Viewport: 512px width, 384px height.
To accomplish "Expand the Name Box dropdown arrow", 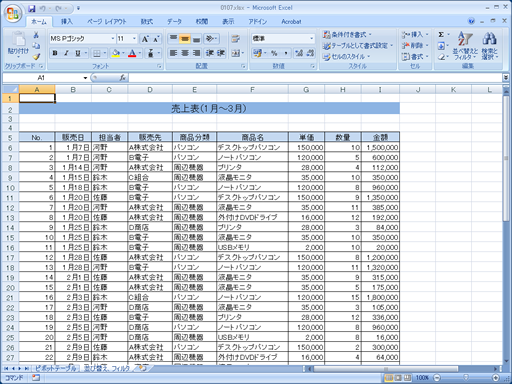I will click(x=85, y=78).
